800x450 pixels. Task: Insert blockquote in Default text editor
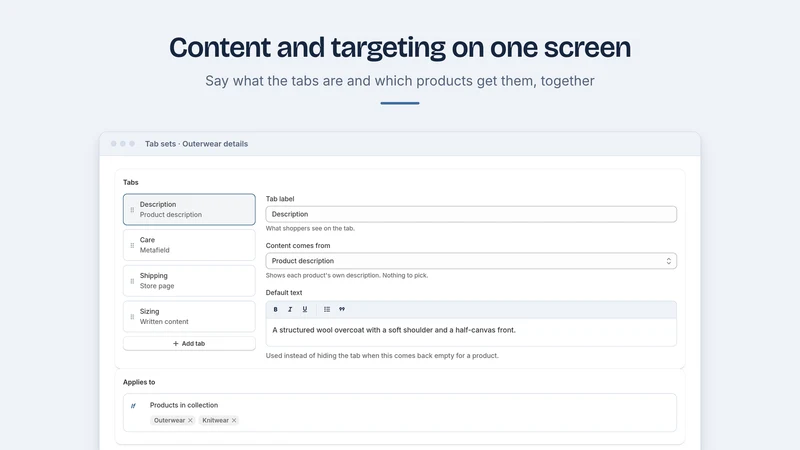point(342,309)
